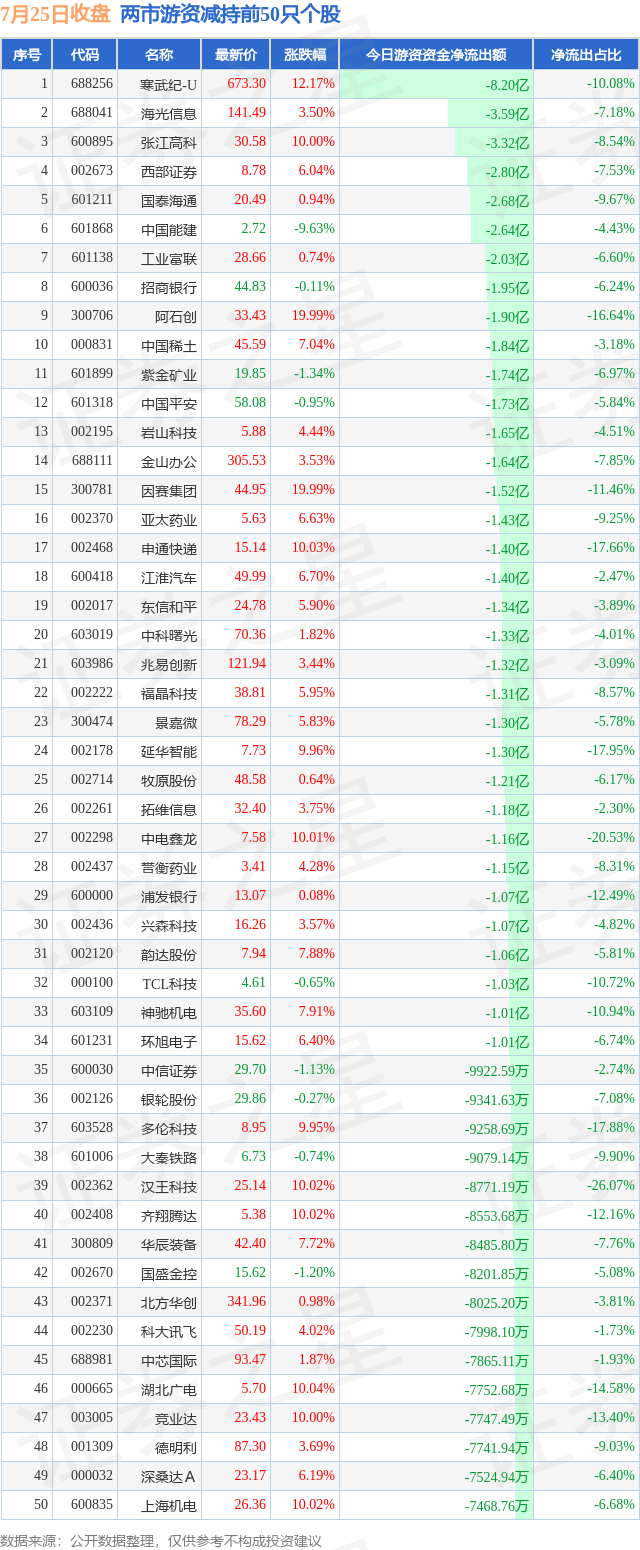Click 兆易创新 price 121.94
The height and width of the screenshot is (1550, 640).
247,664
